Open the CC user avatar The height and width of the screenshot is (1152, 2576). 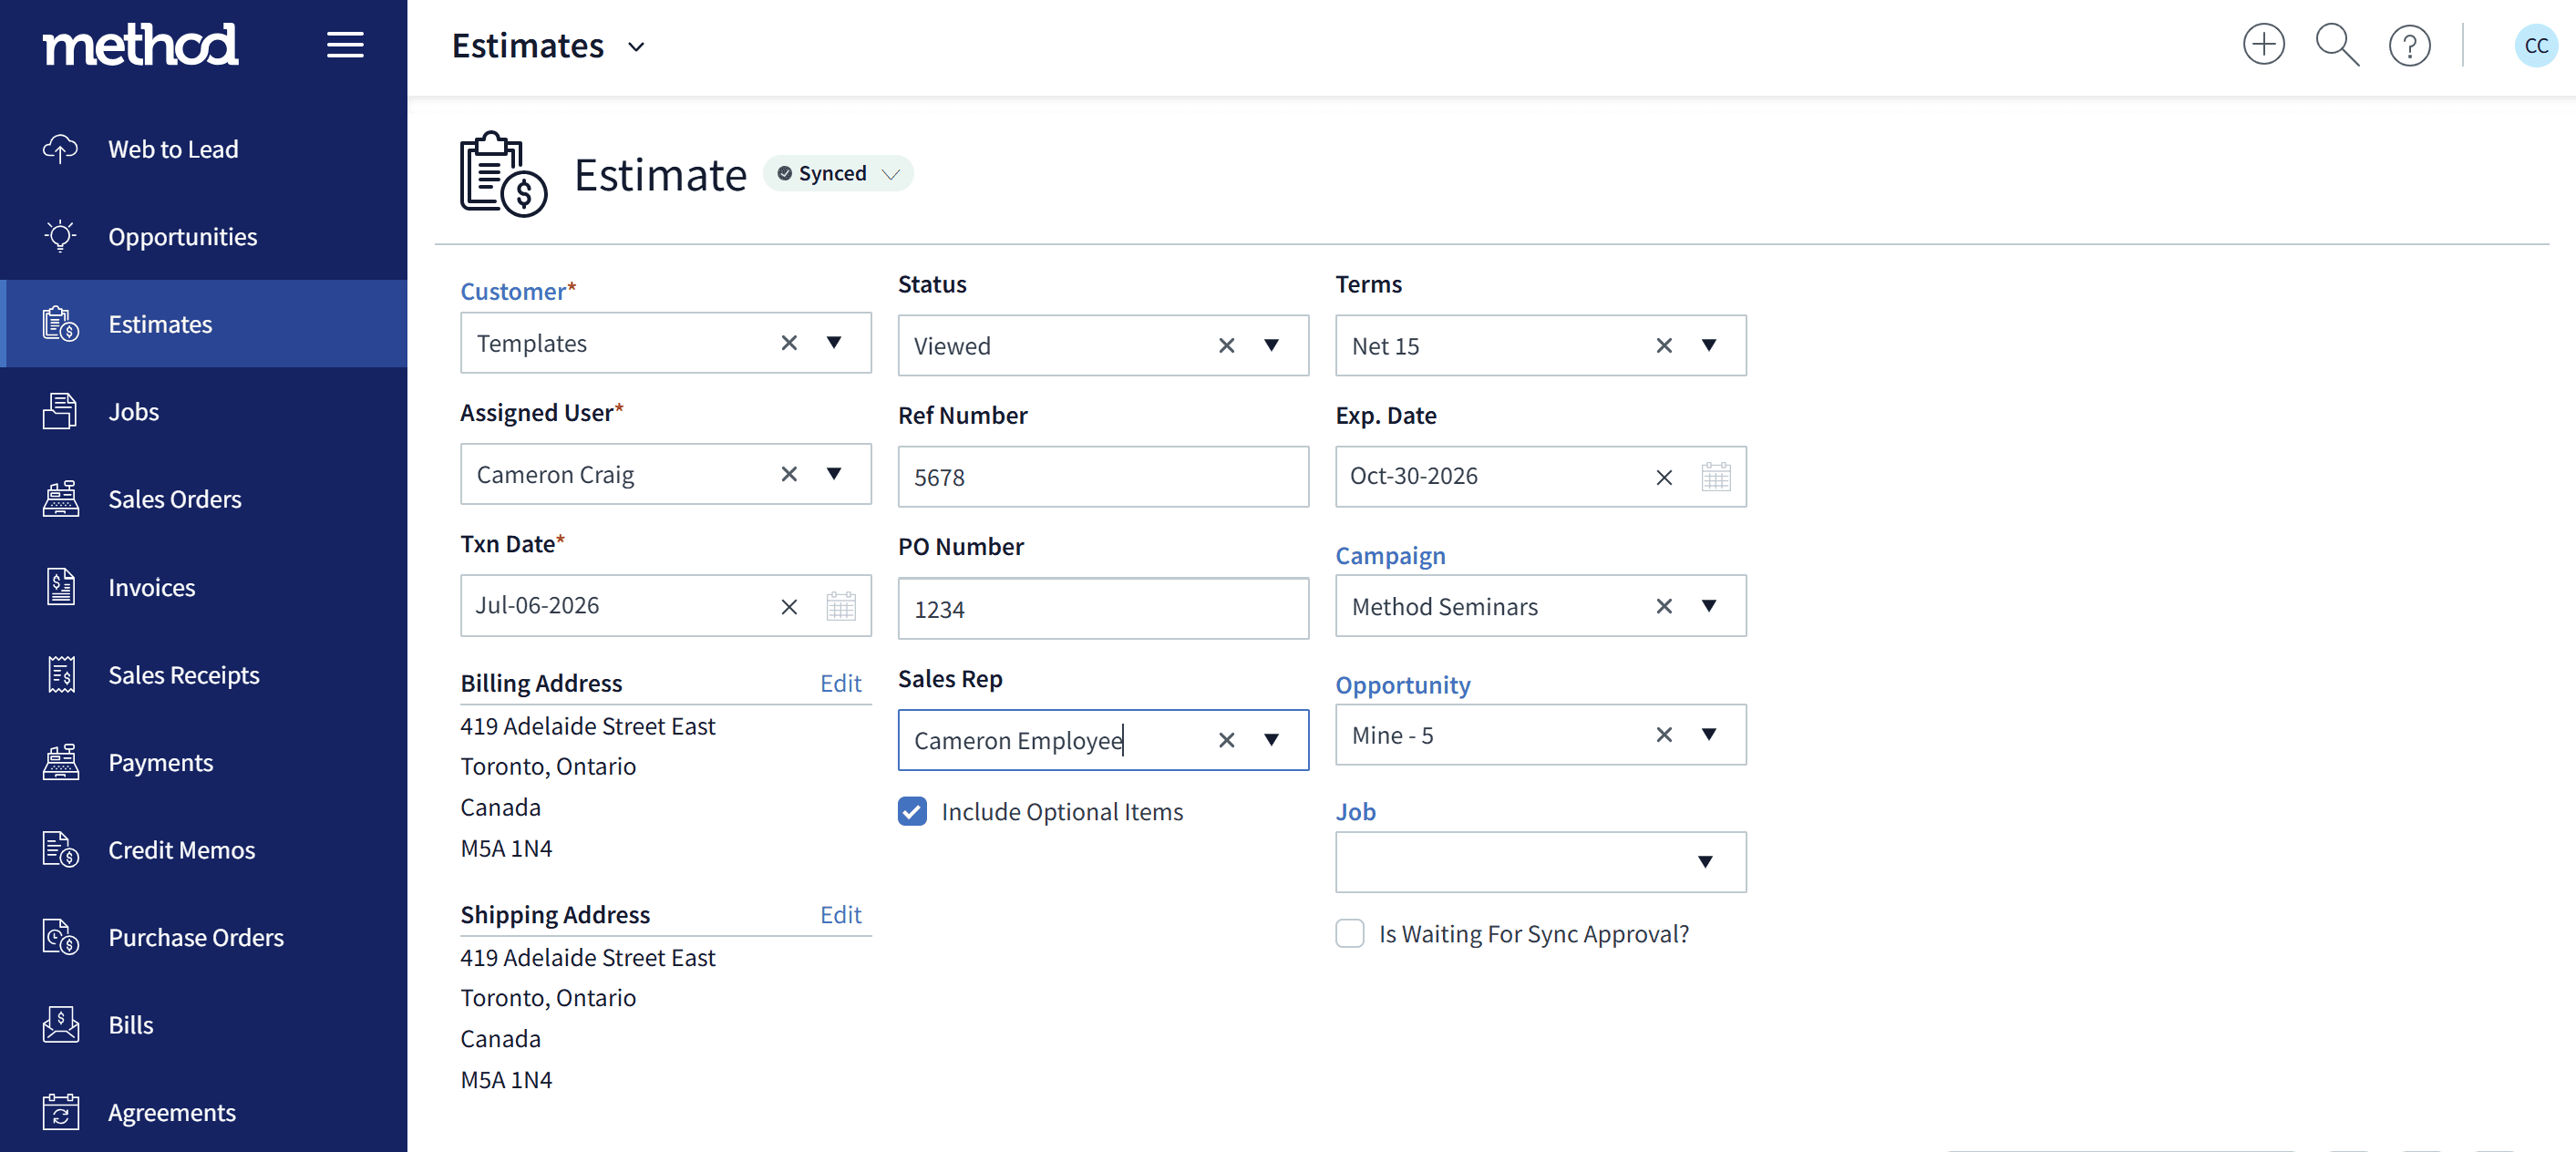point(2536,45)
